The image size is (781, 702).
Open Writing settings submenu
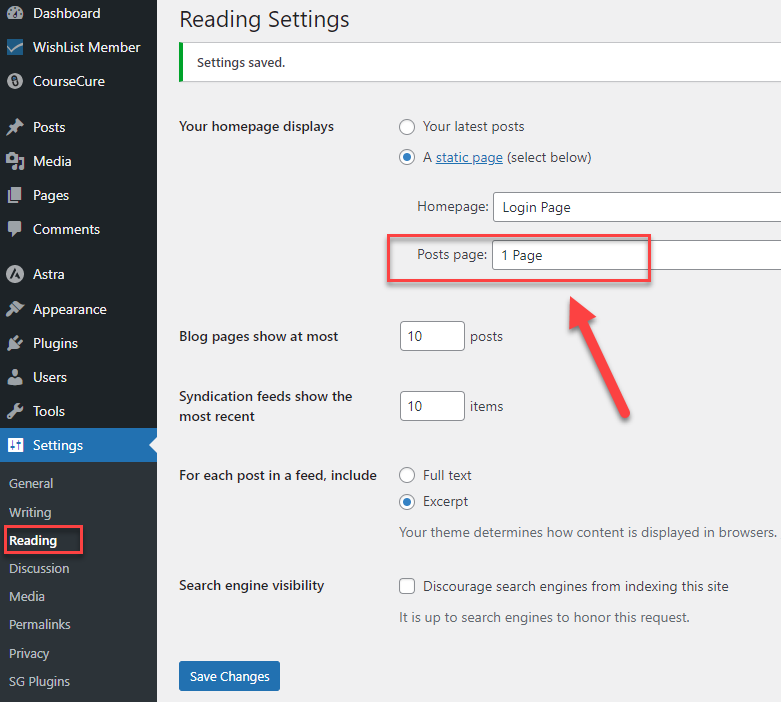tap(30, 512)
